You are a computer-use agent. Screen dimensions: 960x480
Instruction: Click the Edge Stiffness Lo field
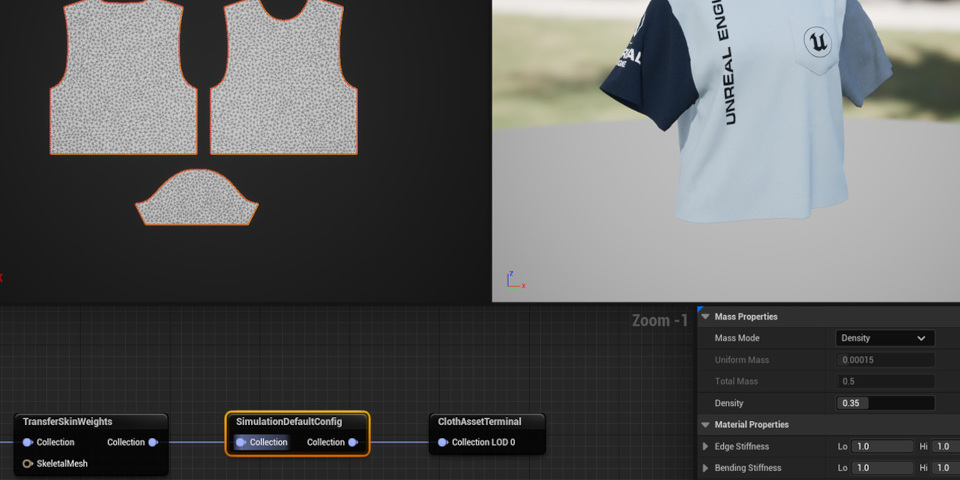pos(882,447)
